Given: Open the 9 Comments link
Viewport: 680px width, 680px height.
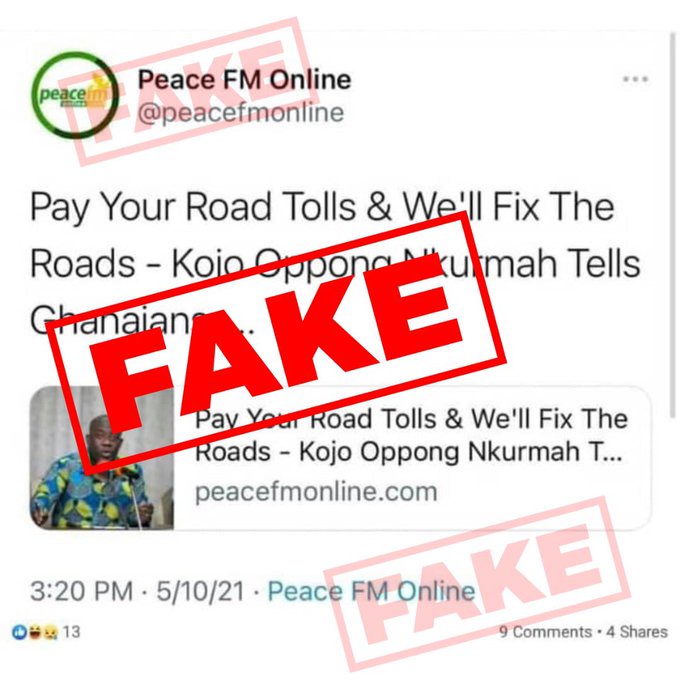Looking at the screenshot, I should (546, 632).
